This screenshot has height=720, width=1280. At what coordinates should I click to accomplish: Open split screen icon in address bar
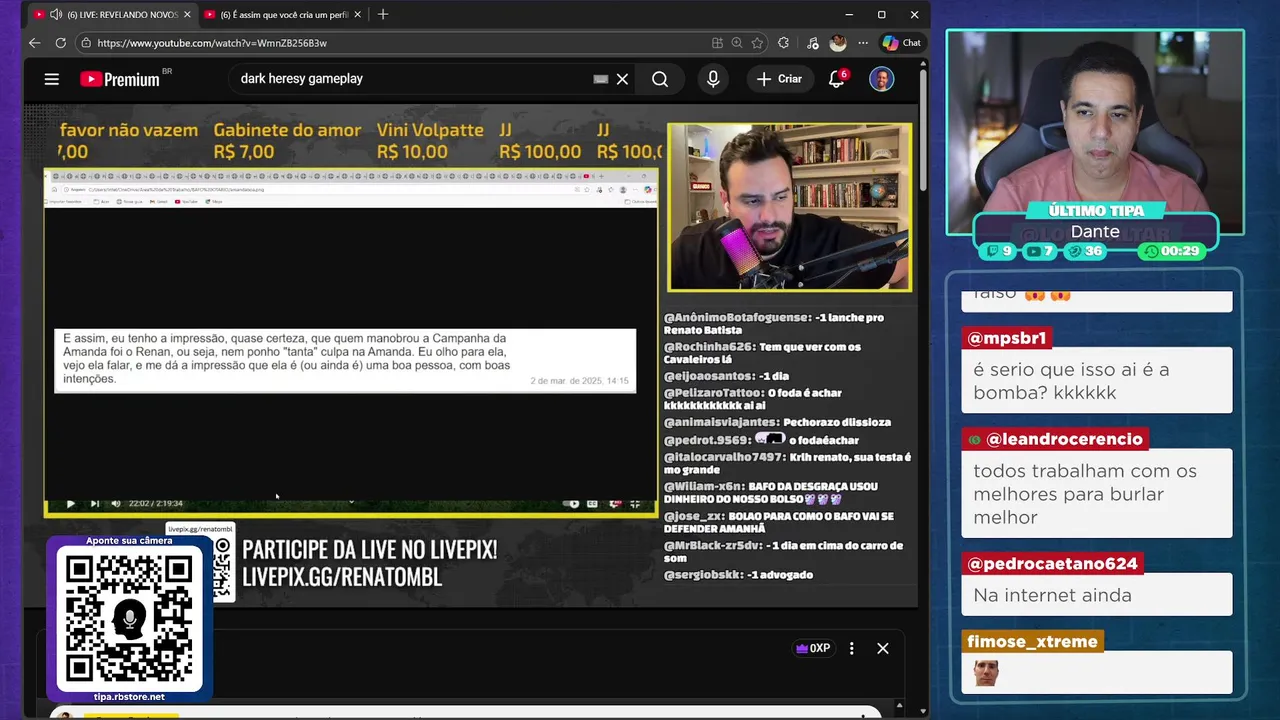tap(717, 43)
